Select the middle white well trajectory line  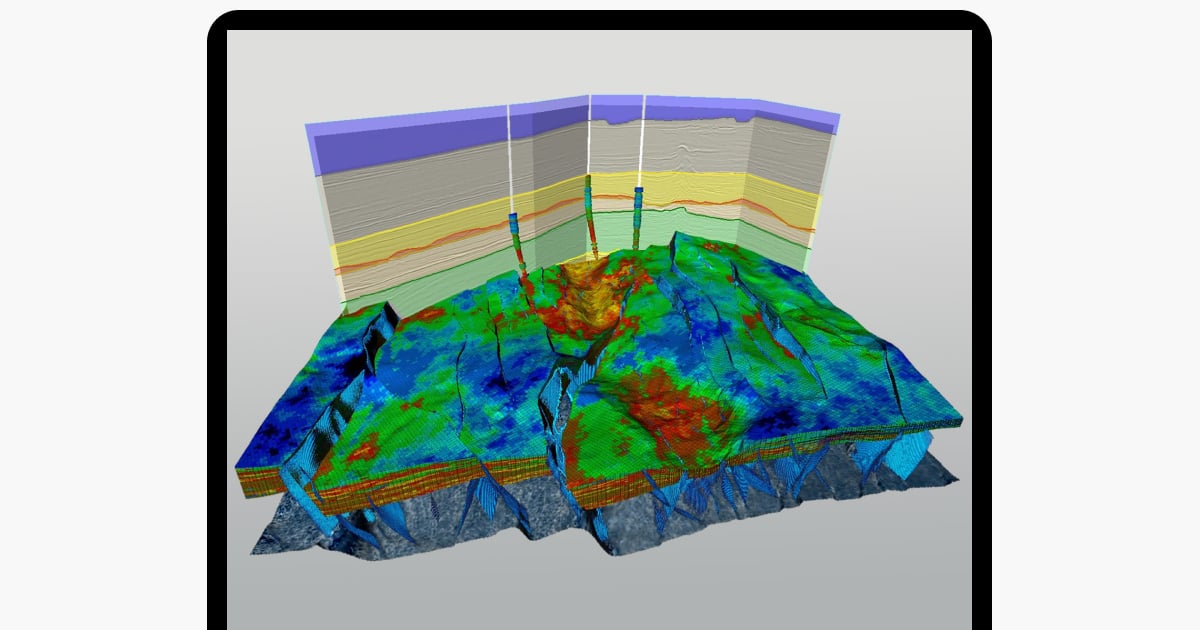click(589, 135)
